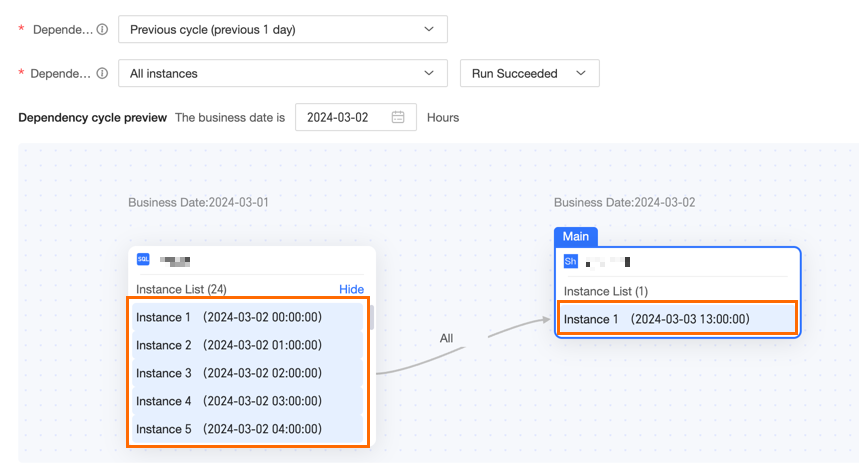Click the Instance List (24) heading

181,289
